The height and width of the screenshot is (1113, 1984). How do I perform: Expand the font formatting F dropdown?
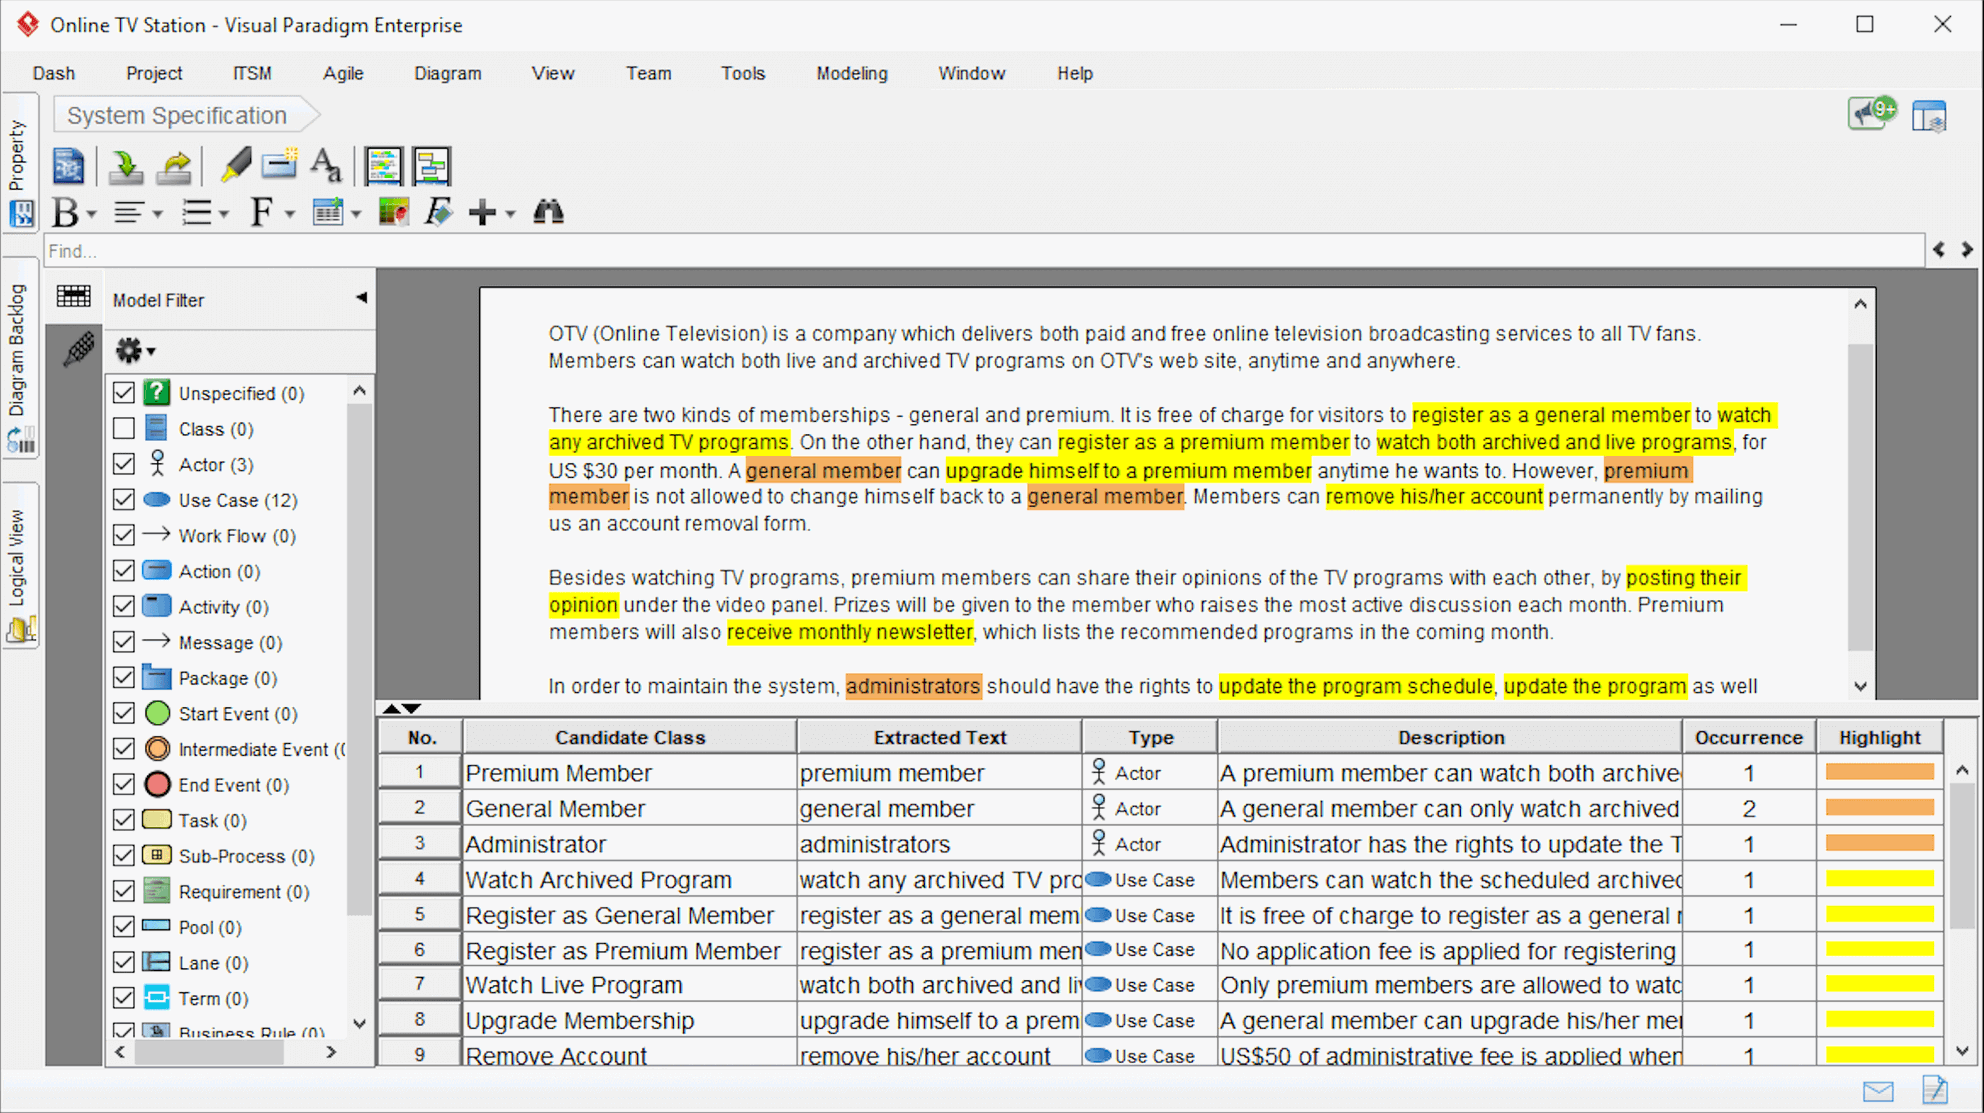[x=288, y=213]
